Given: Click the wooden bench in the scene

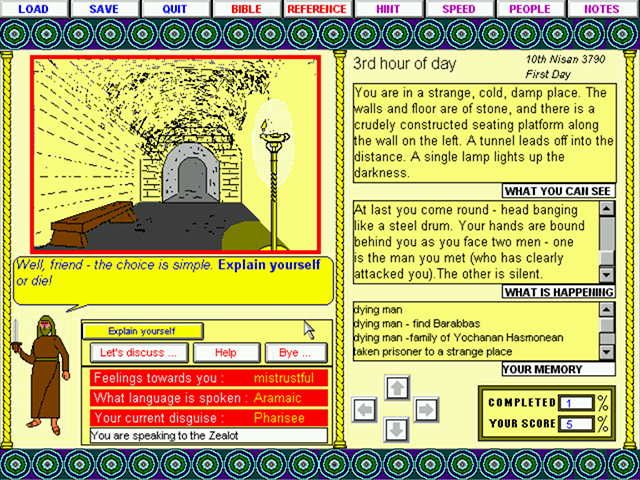Looking at the screenshot, I should pos(93,224).
